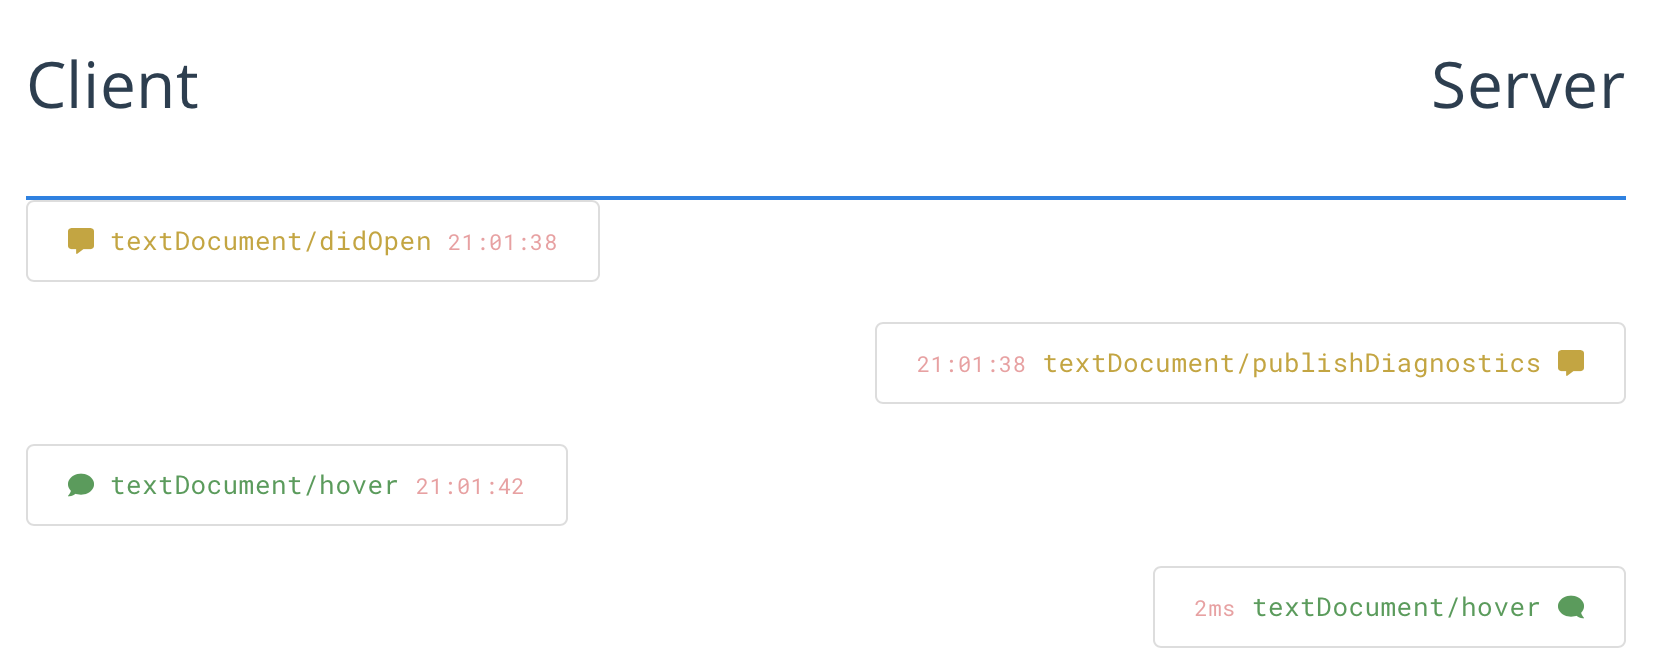Click the 21:01:42 timestamp on the hover request

tap(469, 486)
